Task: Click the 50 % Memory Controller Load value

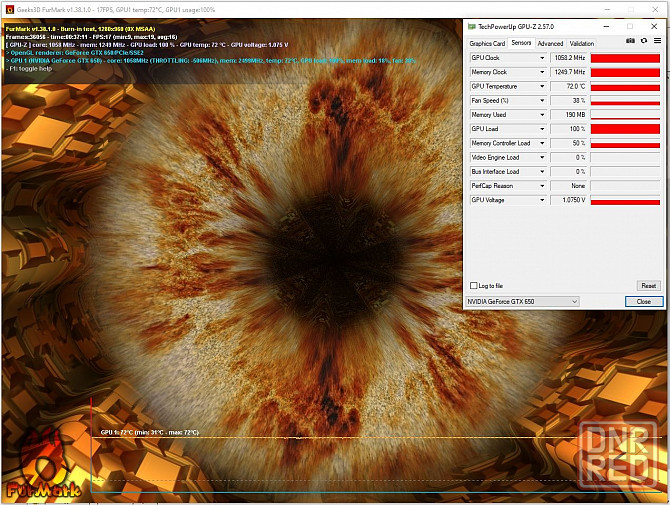Action: point(569,143)
